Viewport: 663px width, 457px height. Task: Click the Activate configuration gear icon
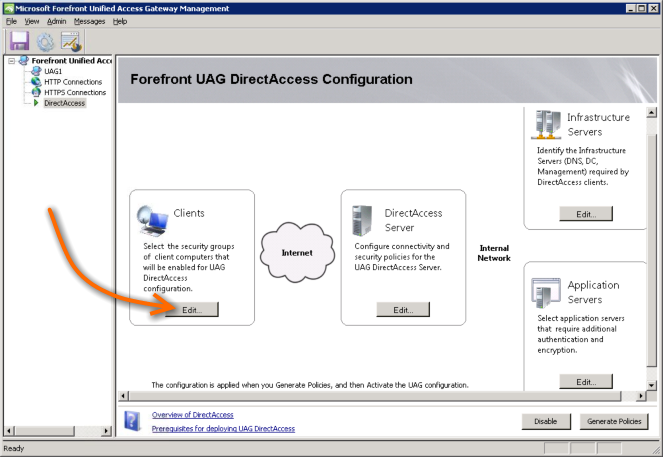pos(45,42)
